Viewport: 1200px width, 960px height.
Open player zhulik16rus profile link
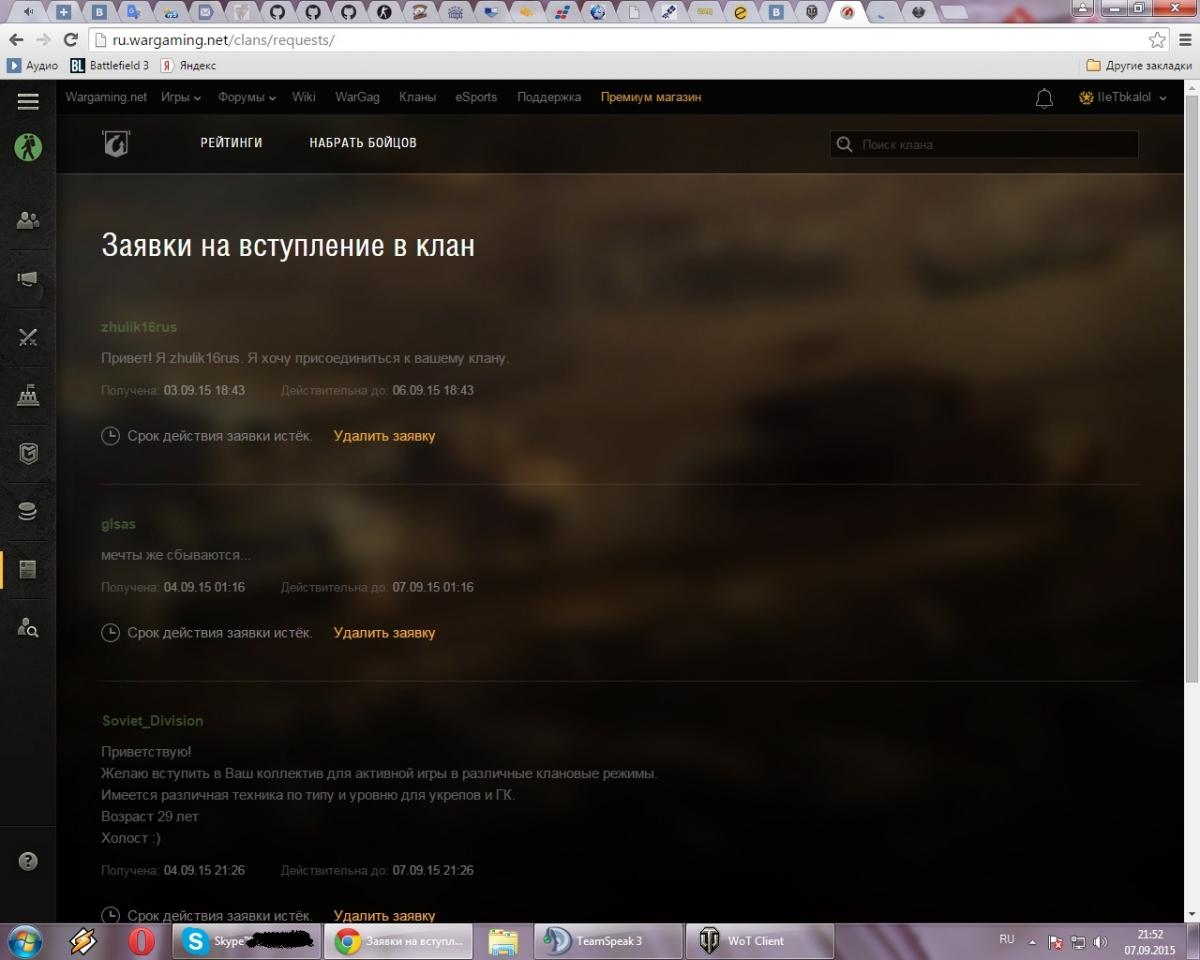pyautogui.click(x=139, y=327)
